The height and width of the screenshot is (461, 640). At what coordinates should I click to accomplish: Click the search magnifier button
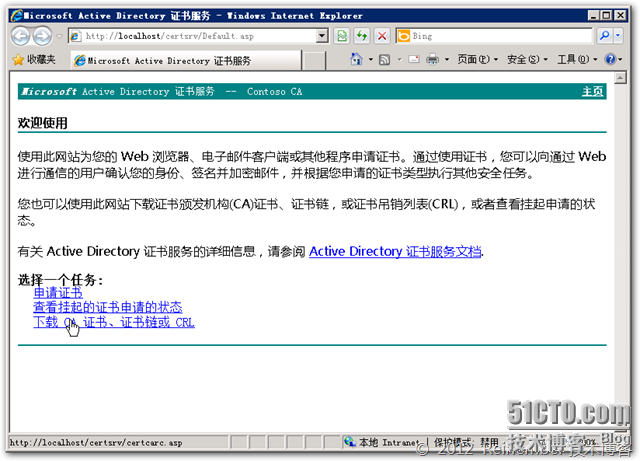(x=604, y=36)
